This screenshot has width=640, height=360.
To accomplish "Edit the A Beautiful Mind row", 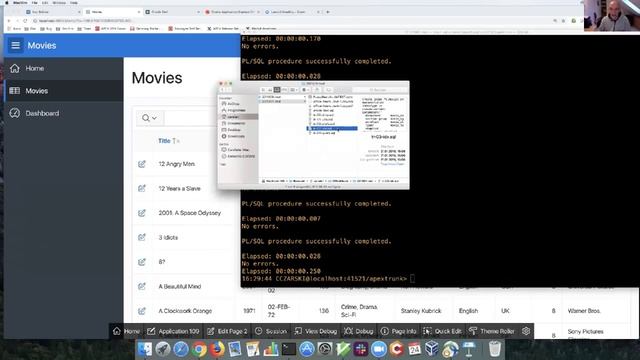I will point(142,287).
